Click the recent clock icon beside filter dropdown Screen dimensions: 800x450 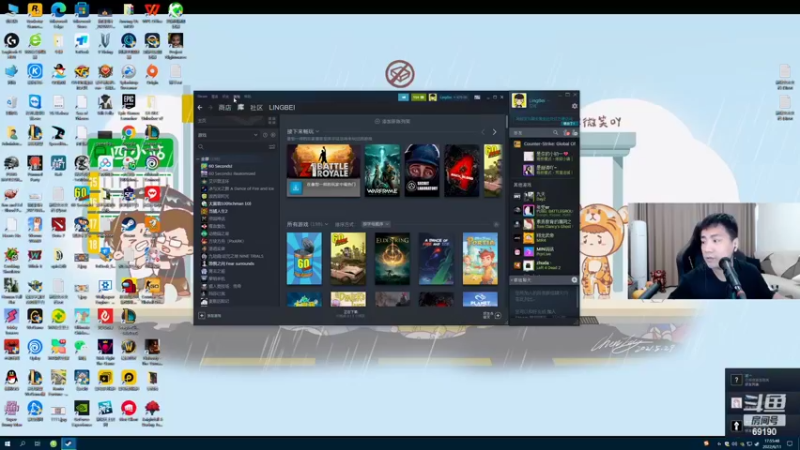click(x=265, y=135)
